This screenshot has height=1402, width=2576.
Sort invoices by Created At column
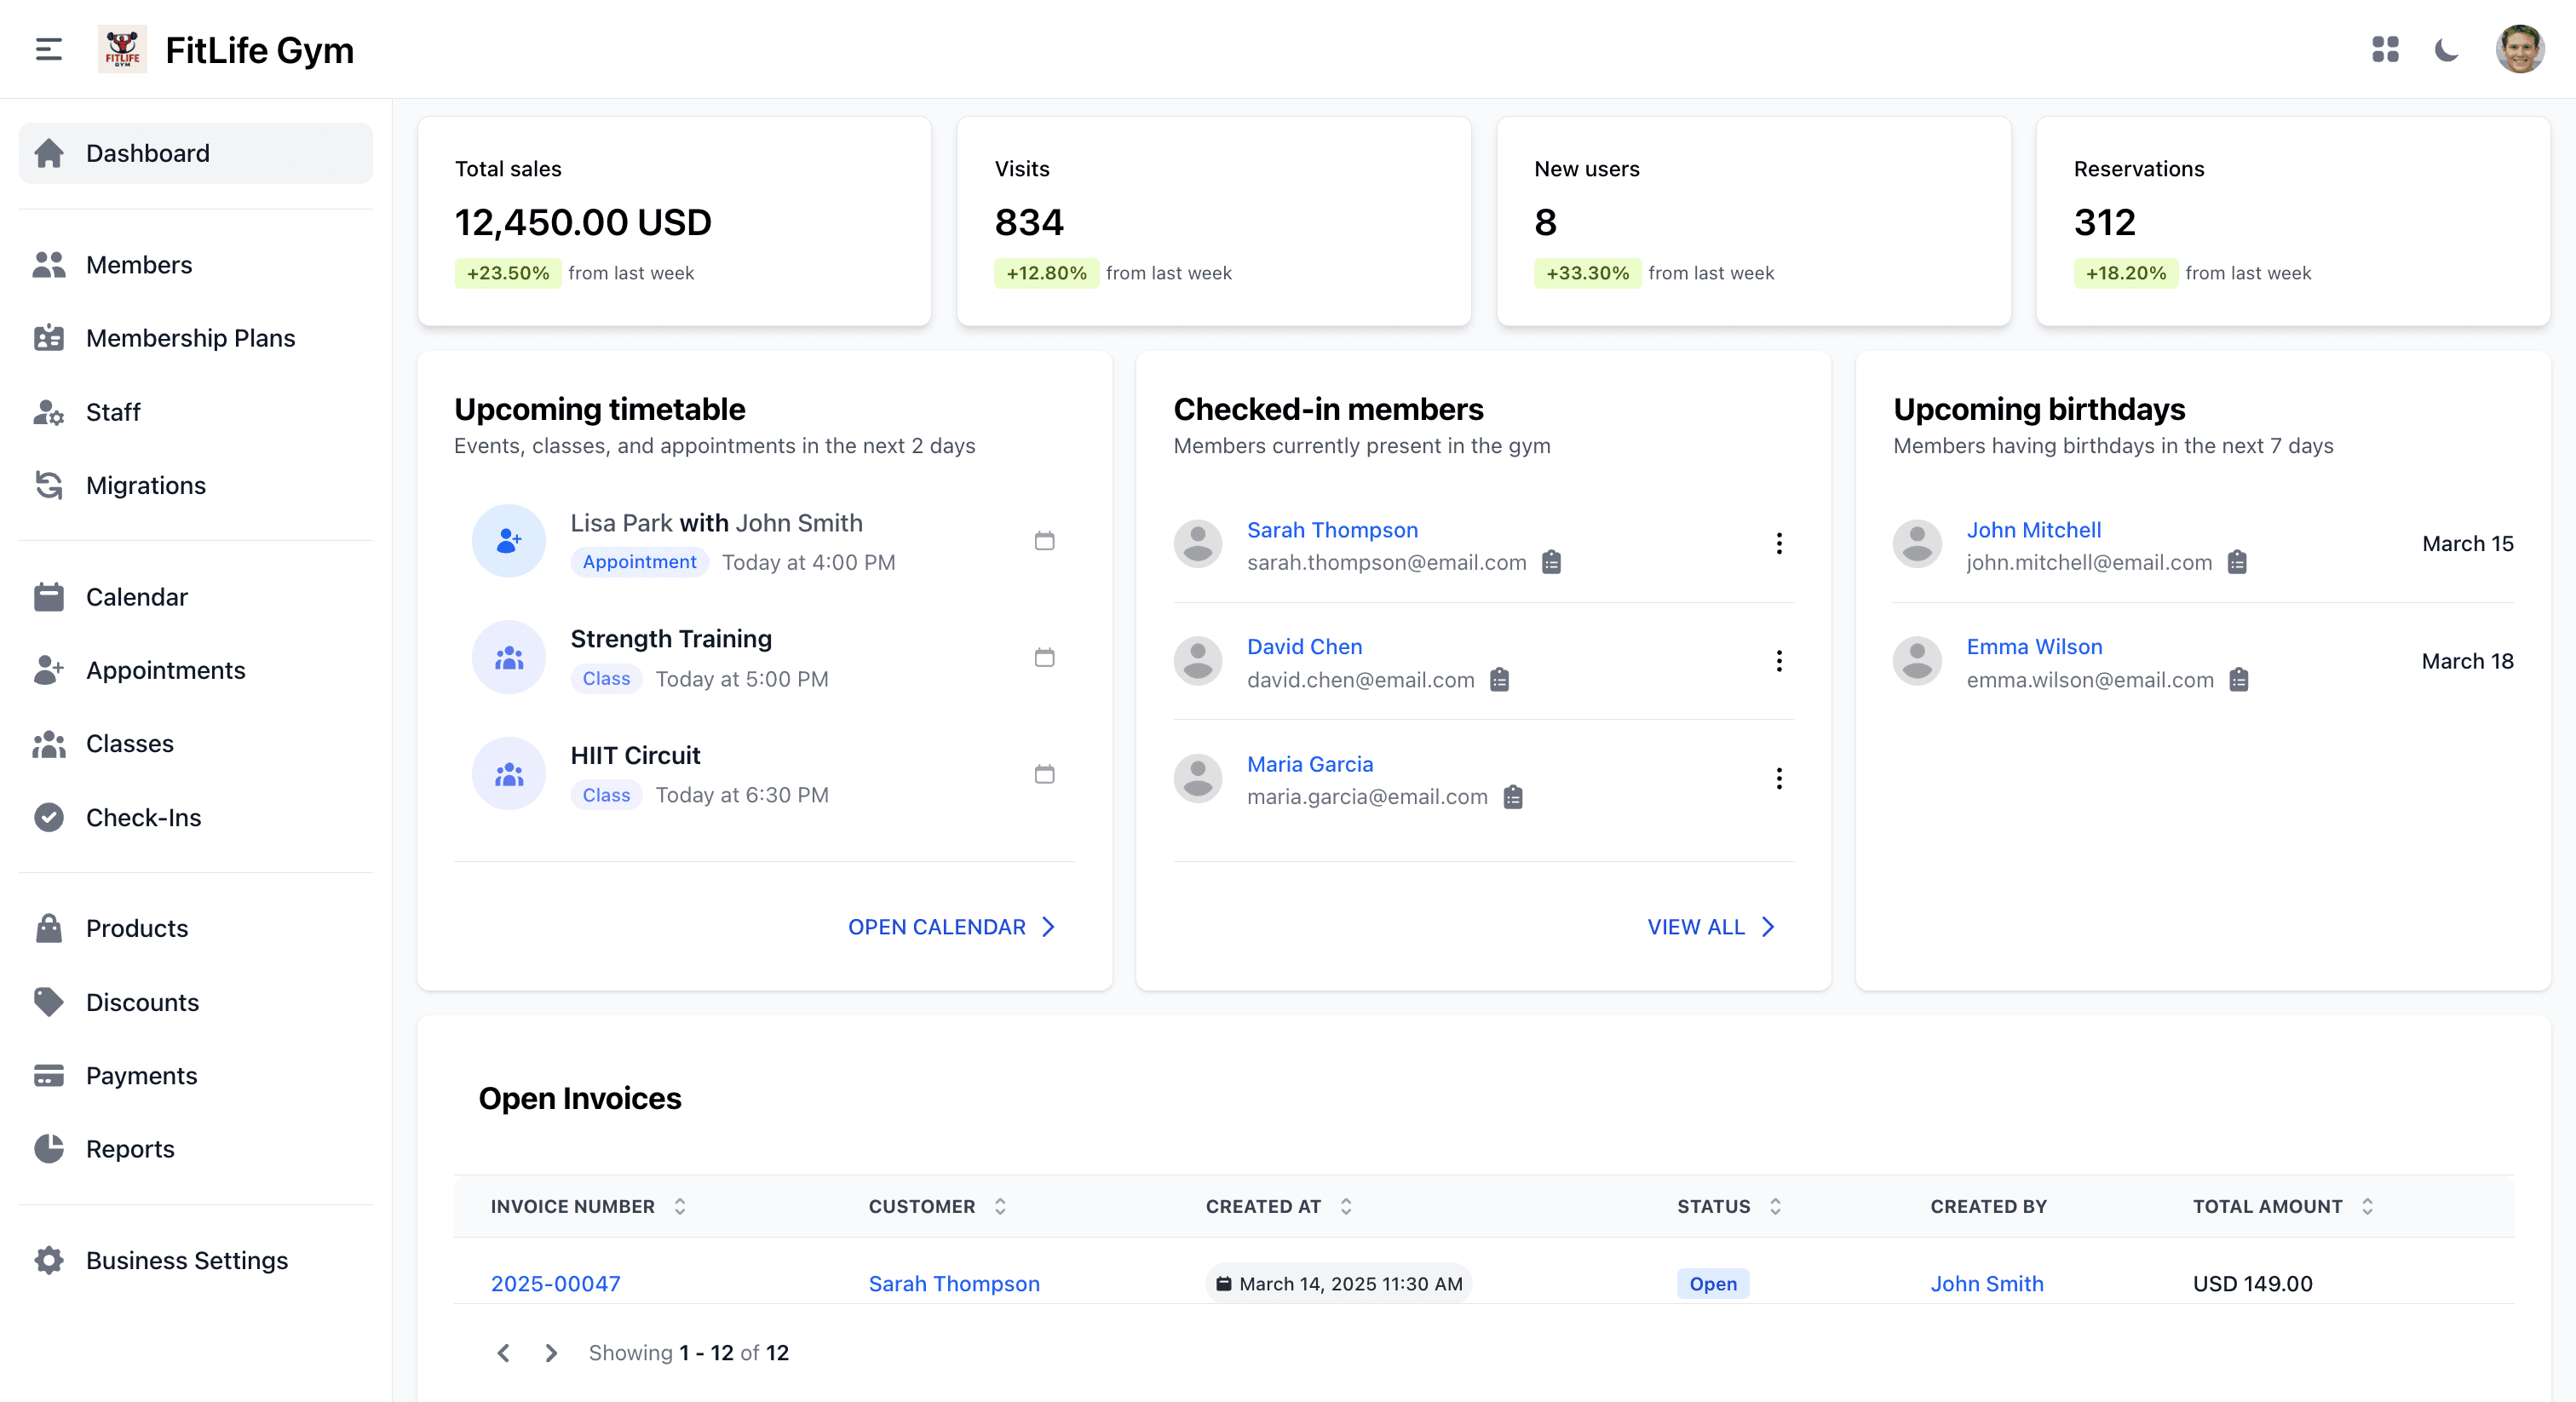(1346, 1206)
